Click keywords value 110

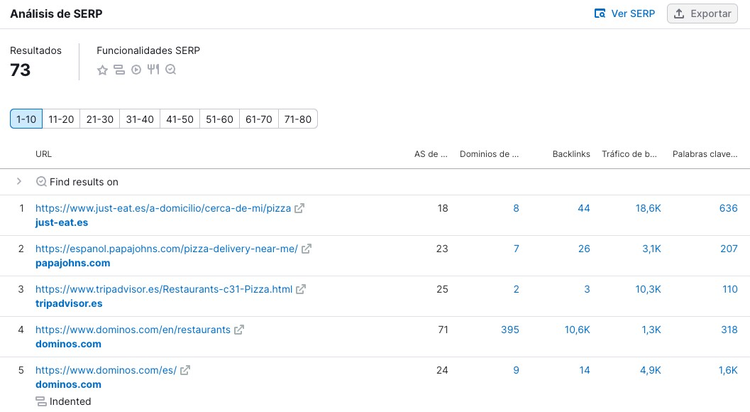click(730, 290)
